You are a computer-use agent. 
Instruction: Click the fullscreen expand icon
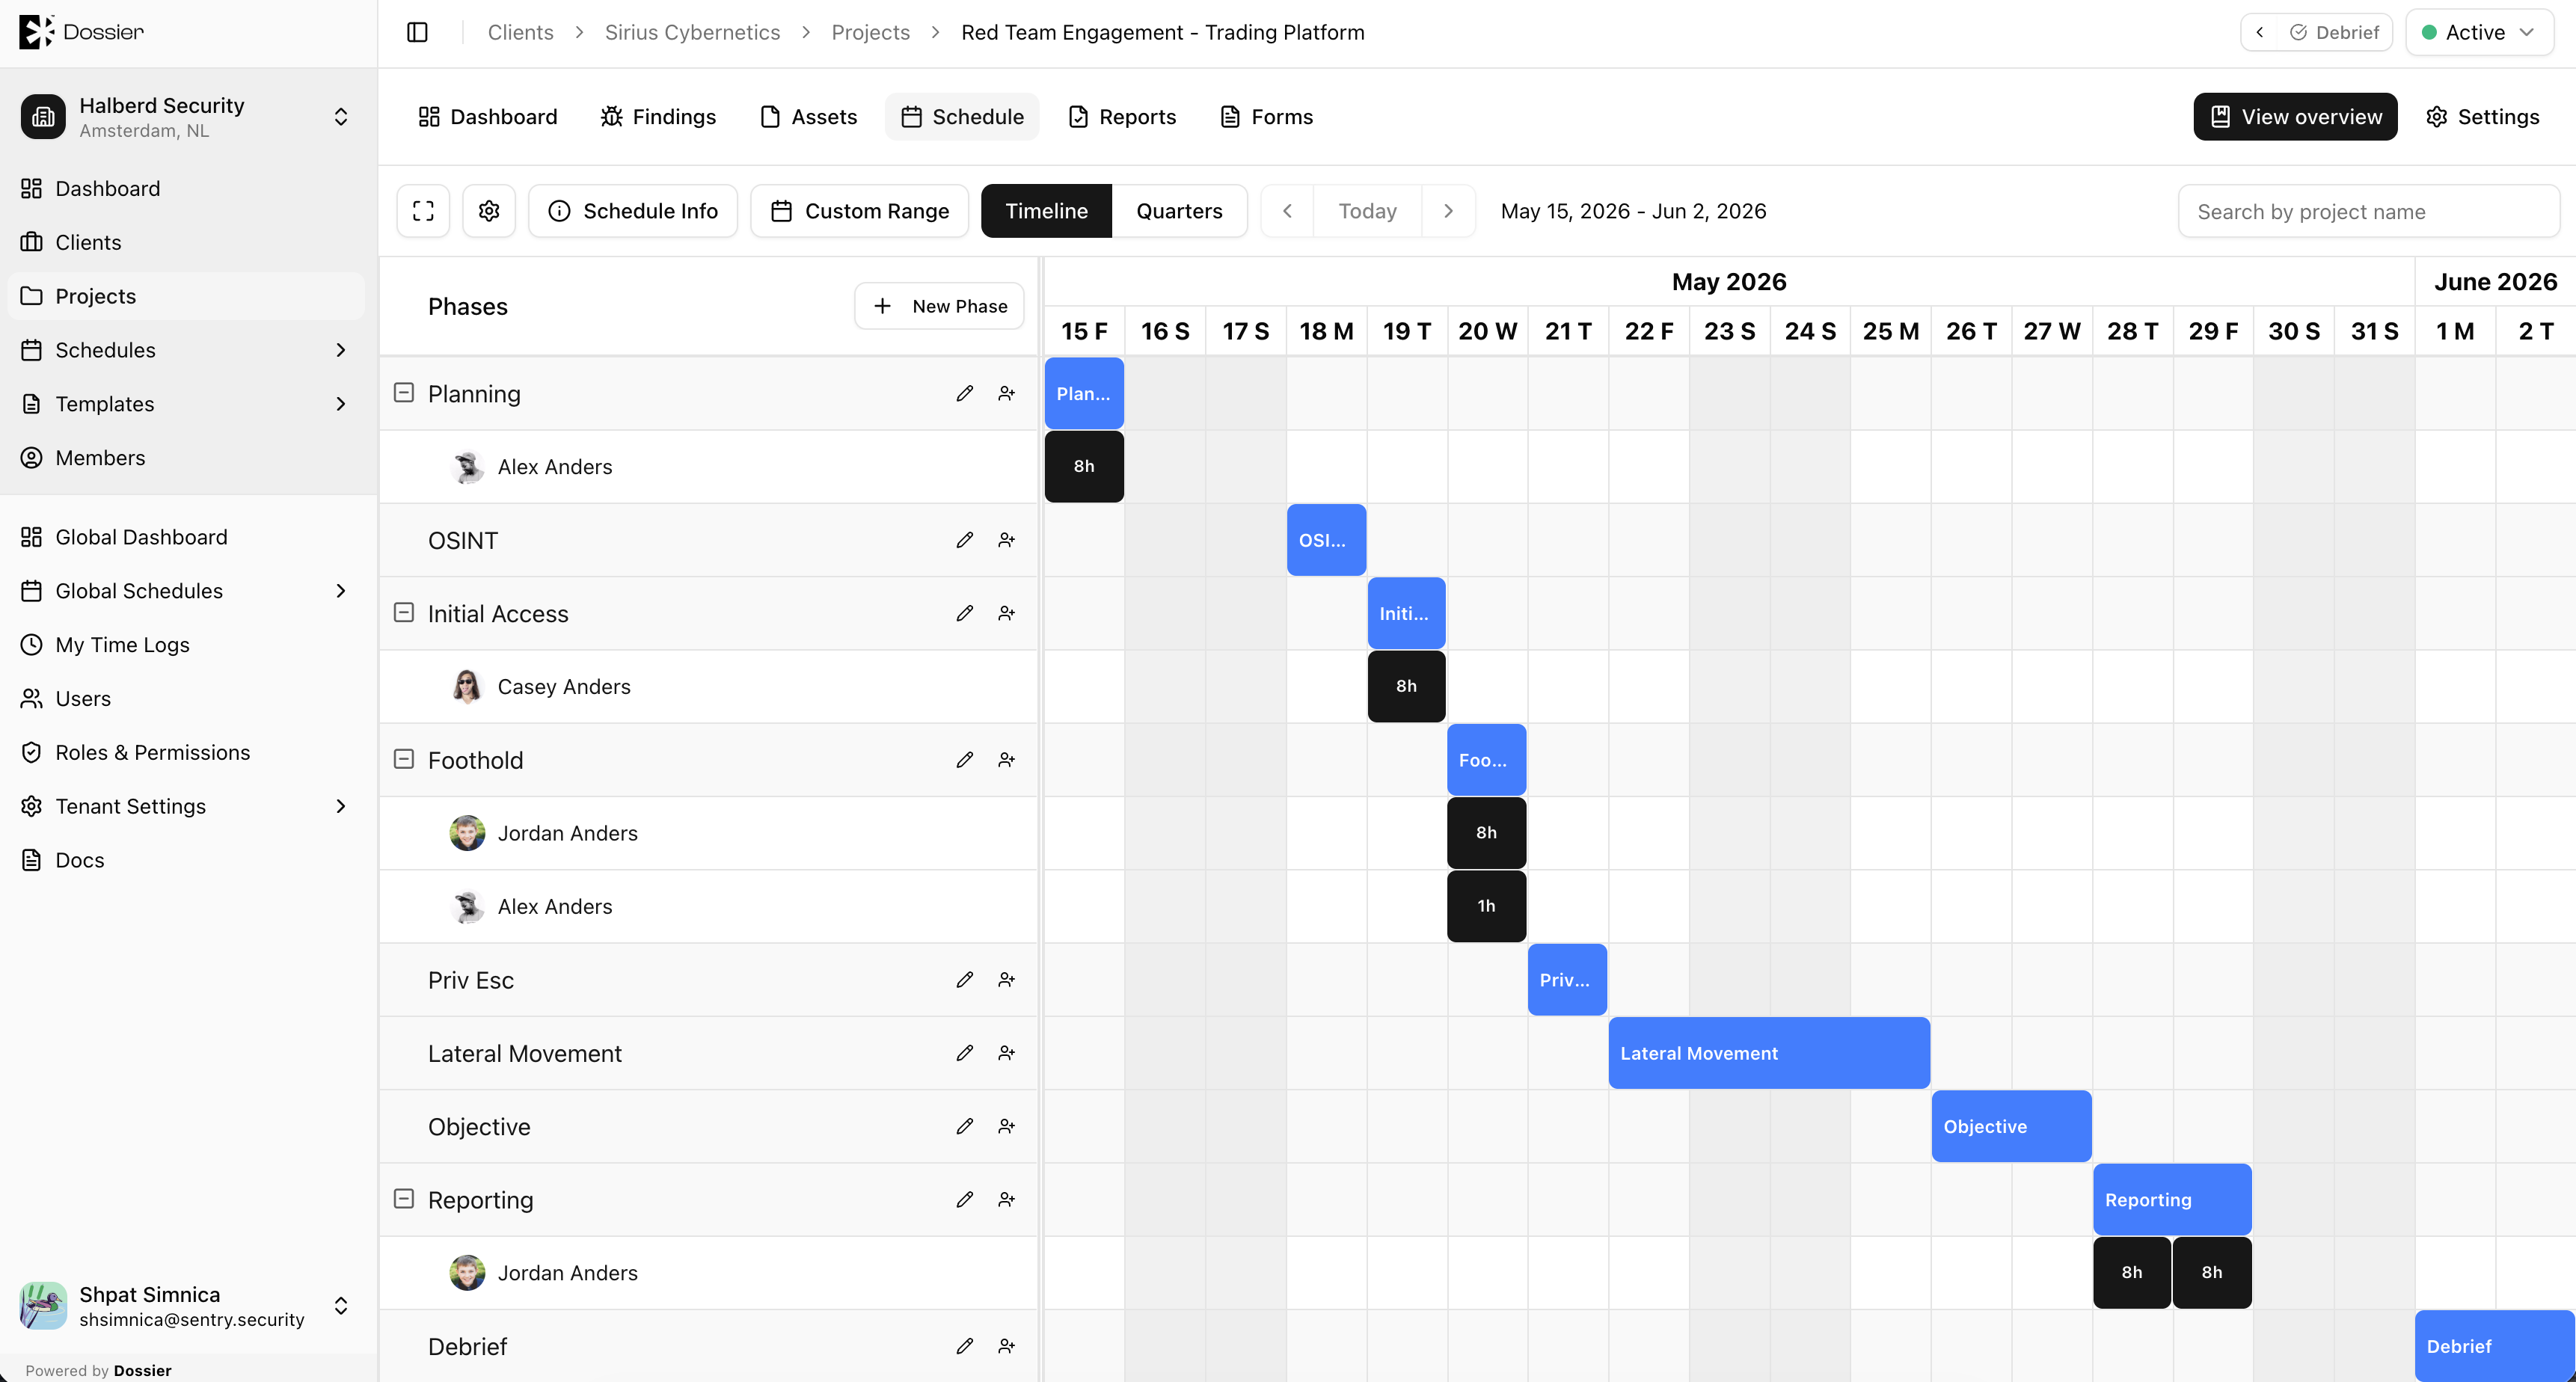[x=423, y=211]
